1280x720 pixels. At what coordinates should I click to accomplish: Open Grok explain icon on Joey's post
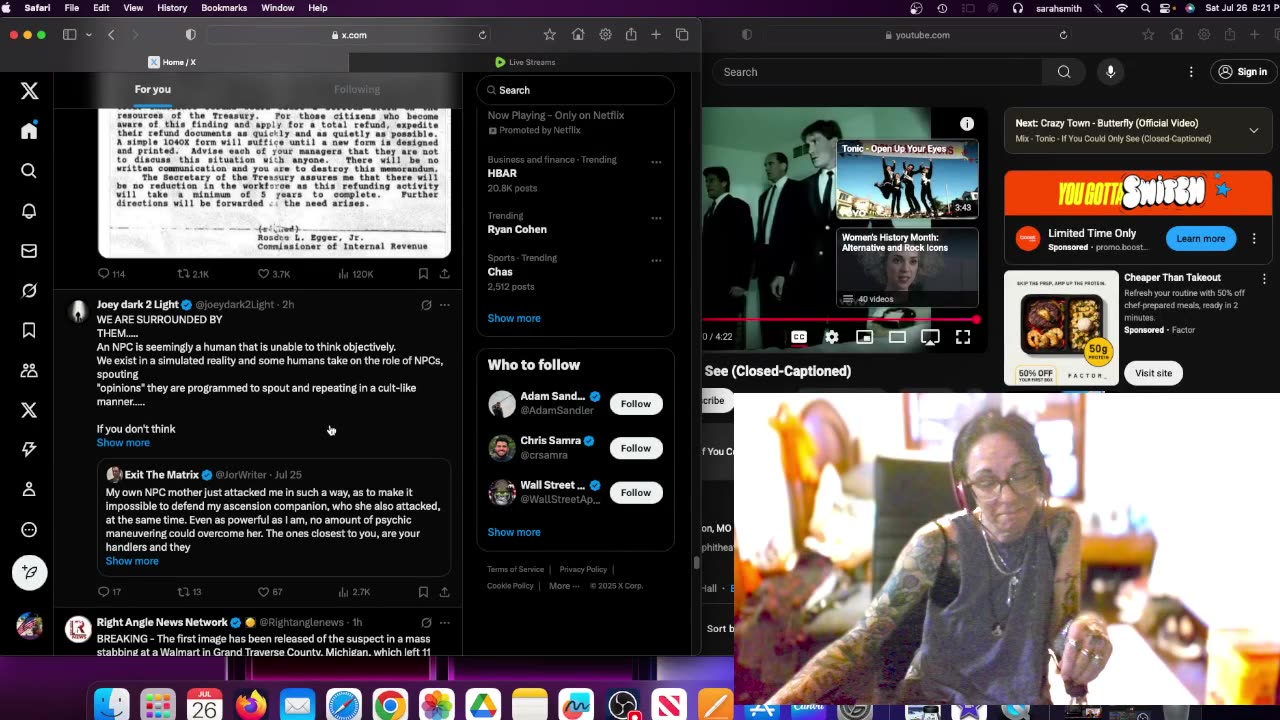pyautogui.click(x=426, y=305)
